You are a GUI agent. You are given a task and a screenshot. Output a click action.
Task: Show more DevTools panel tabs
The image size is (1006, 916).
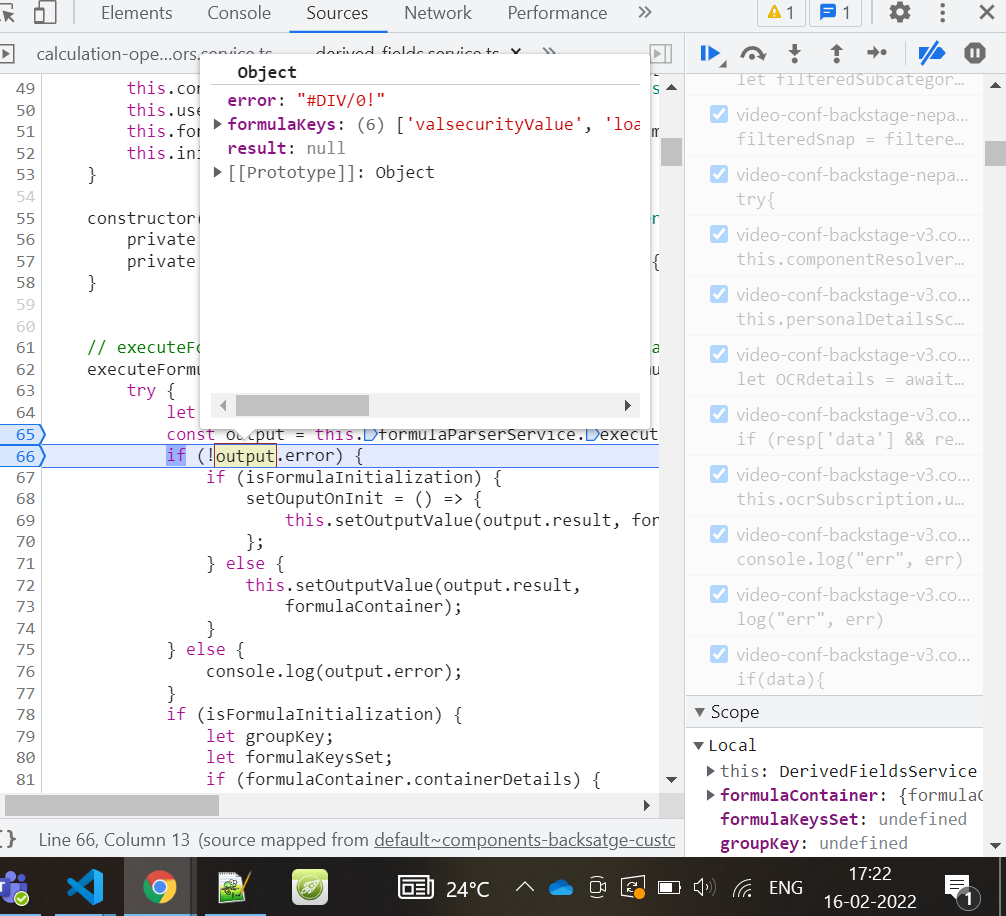[645, 12]
